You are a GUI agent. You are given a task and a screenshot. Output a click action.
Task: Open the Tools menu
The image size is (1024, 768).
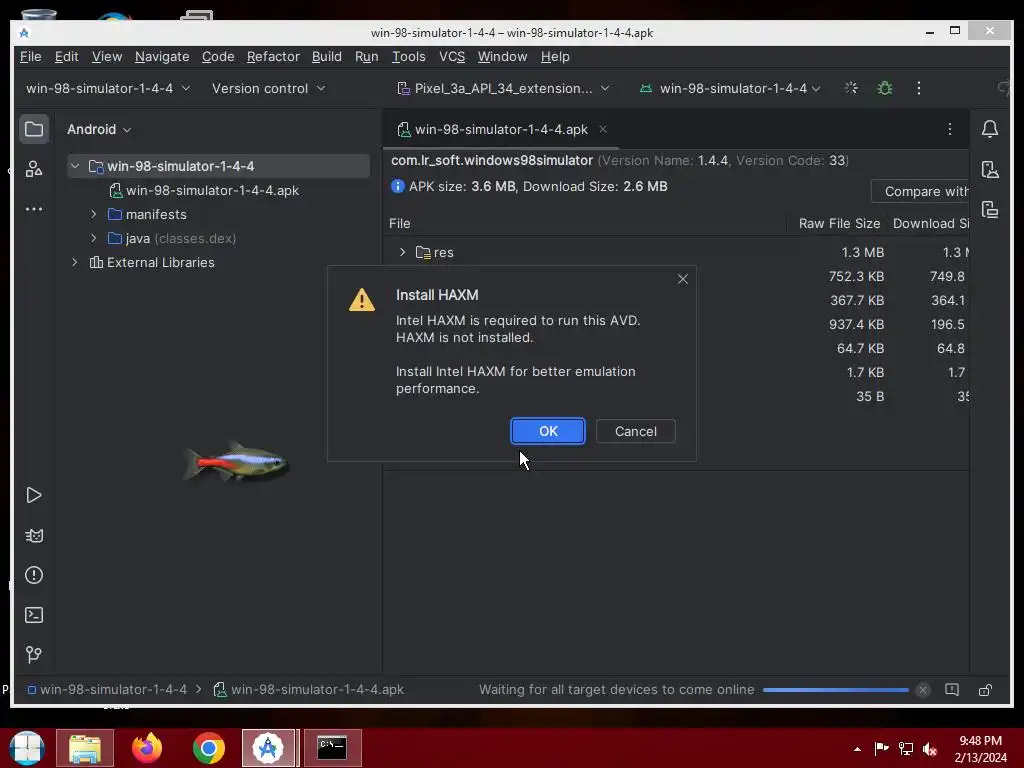(409, 57)
